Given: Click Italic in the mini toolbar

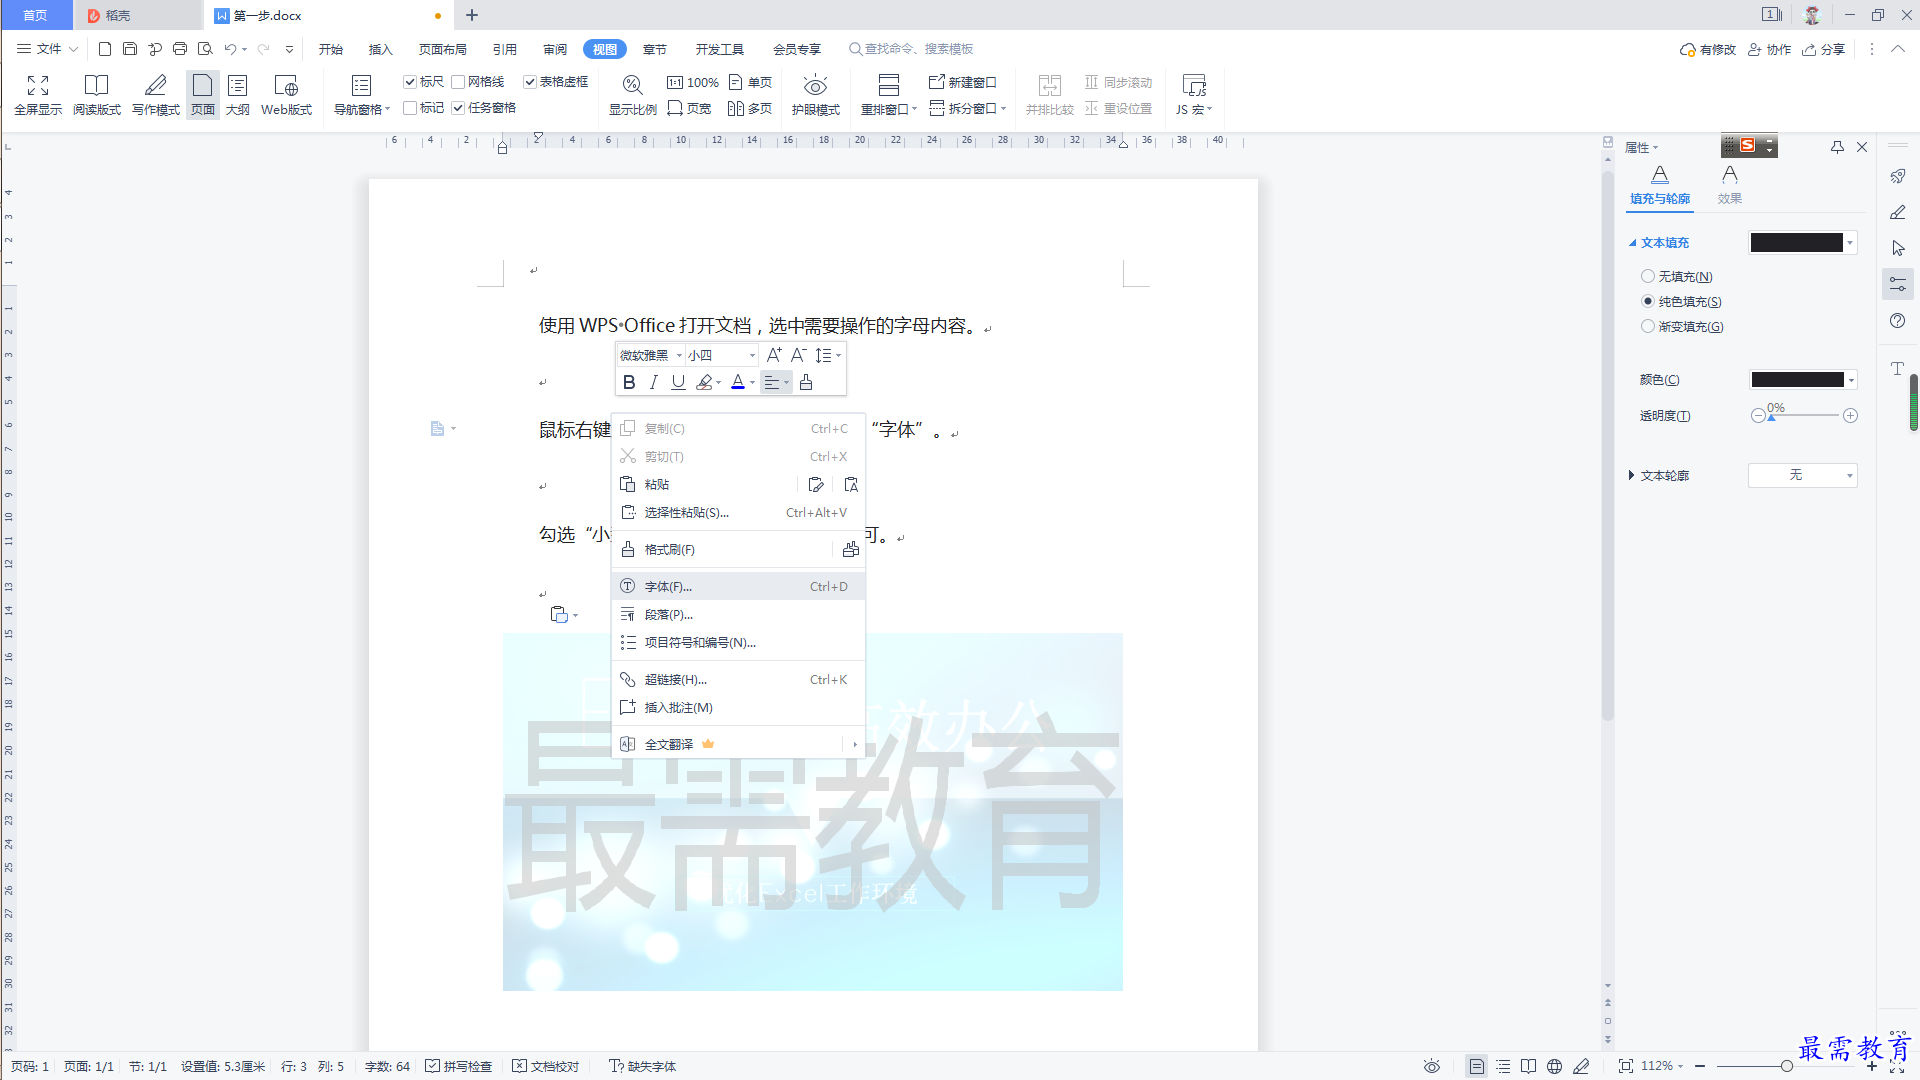Looking at the screenshot, I should point(653,382).
